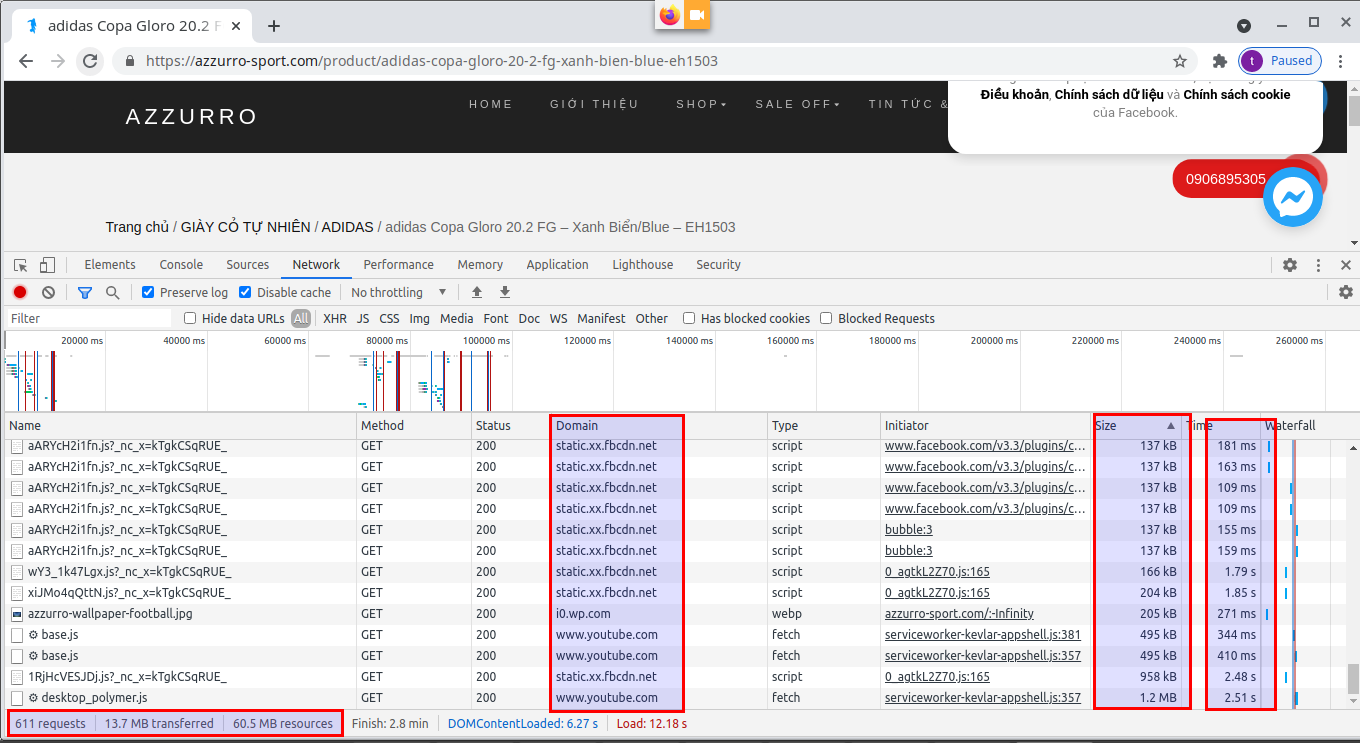1360x743 pixels.
Task: Click the AZZURRO site logo
Action: tap(192, 117)
